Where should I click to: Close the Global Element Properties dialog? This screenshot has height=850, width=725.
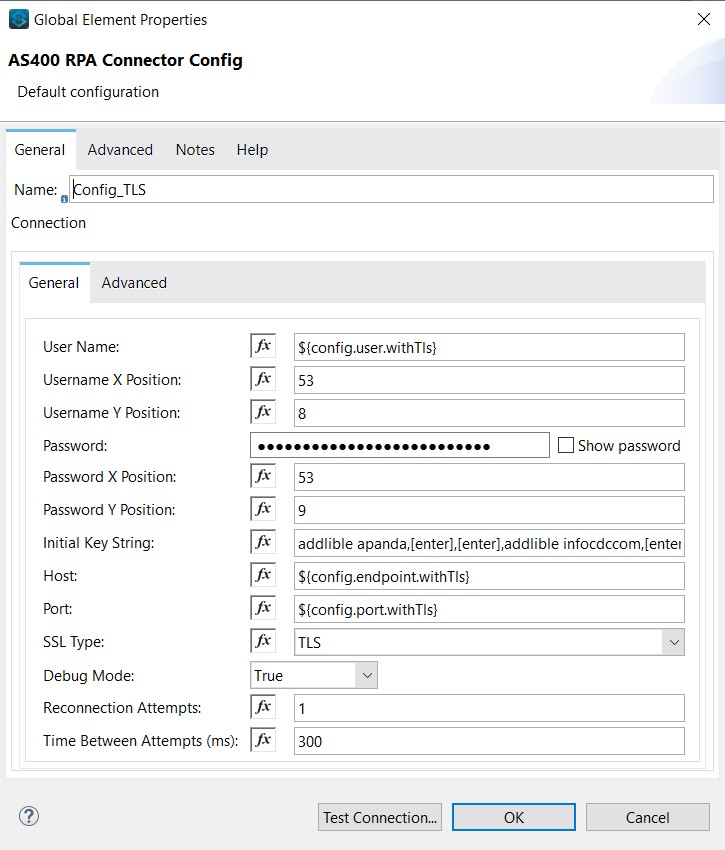704,19
